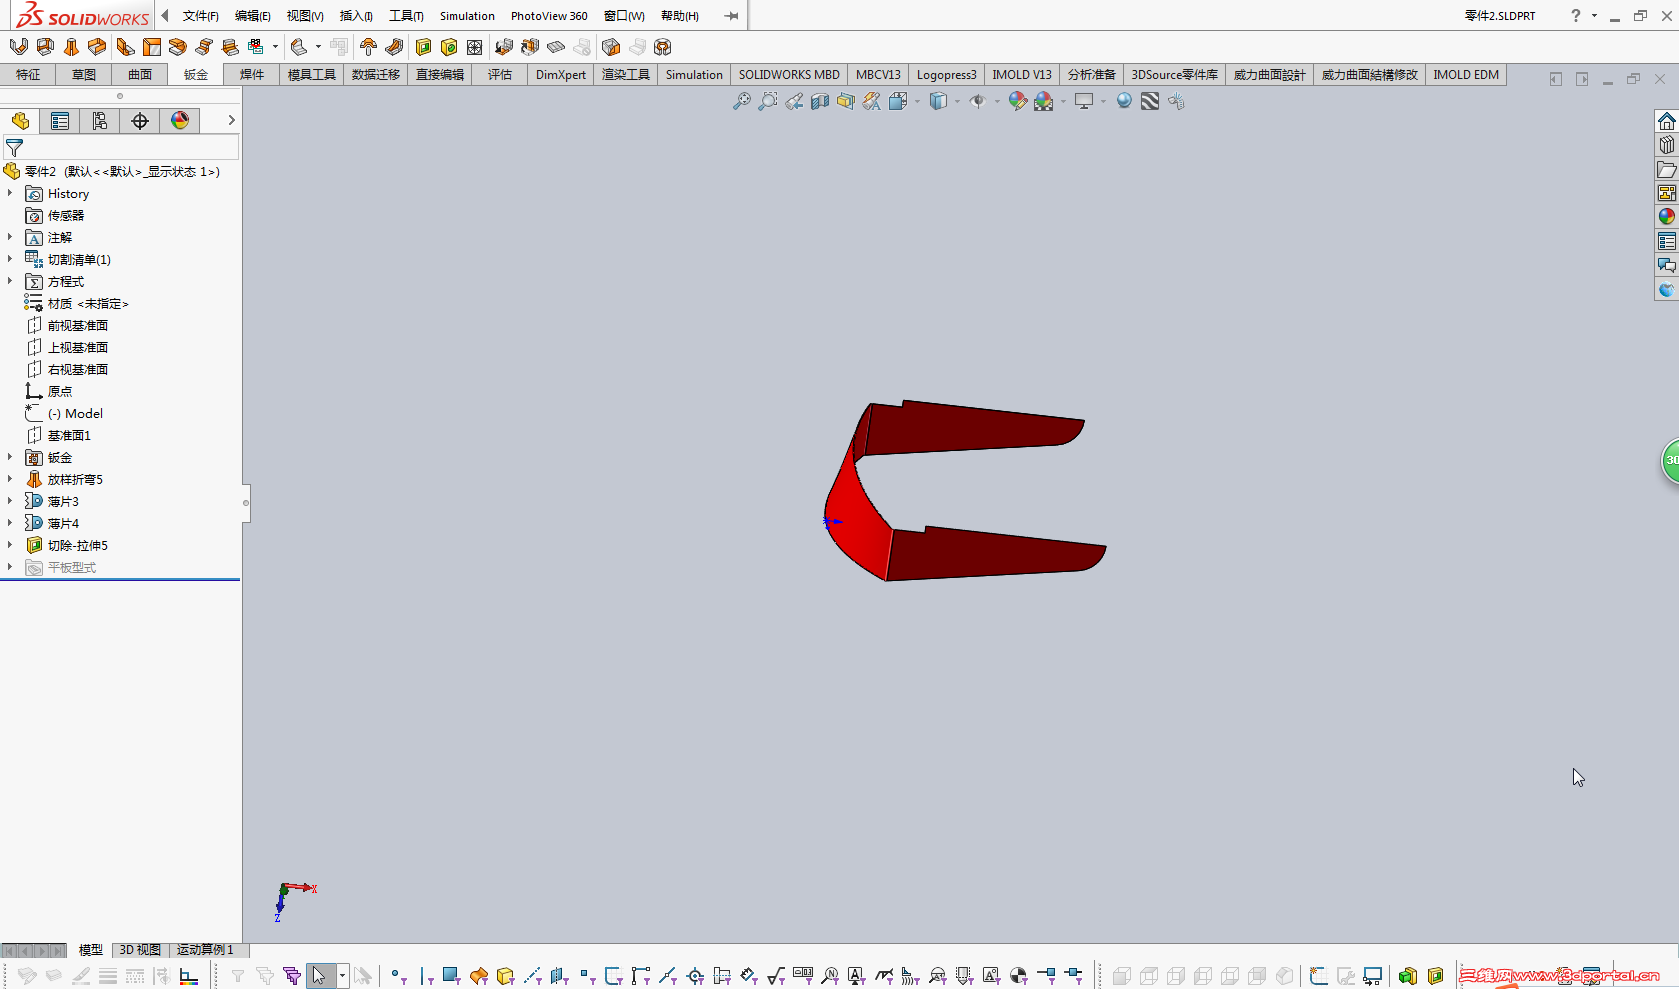Select the Zoom to Area tool
This screenshot has height=989, width=1679.
click(x=767, y=101)
